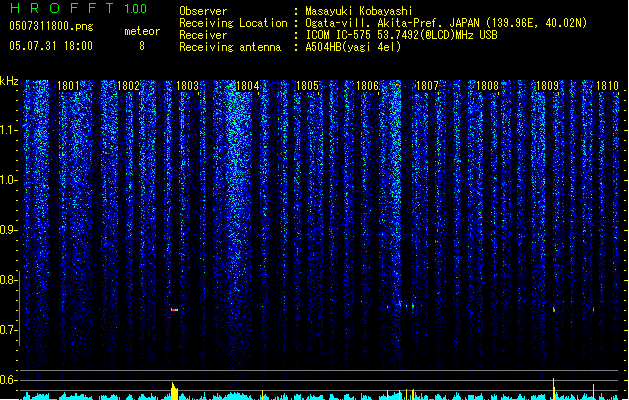Screen dimensions: 629x400
Task: Select the filename 0507311800.png
Action: tap(51, 26)
